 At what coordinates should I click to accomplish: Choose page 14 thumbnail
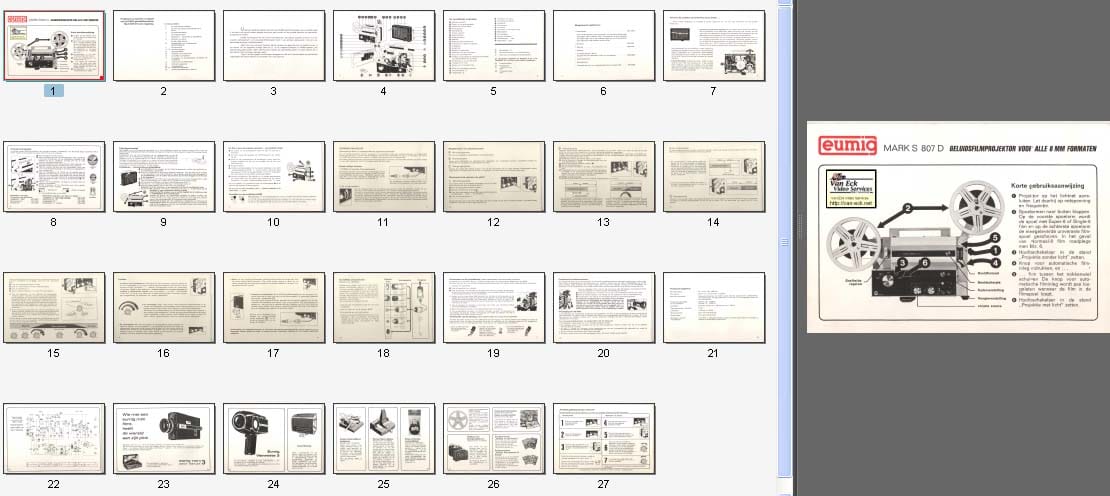tap(713, 176)
